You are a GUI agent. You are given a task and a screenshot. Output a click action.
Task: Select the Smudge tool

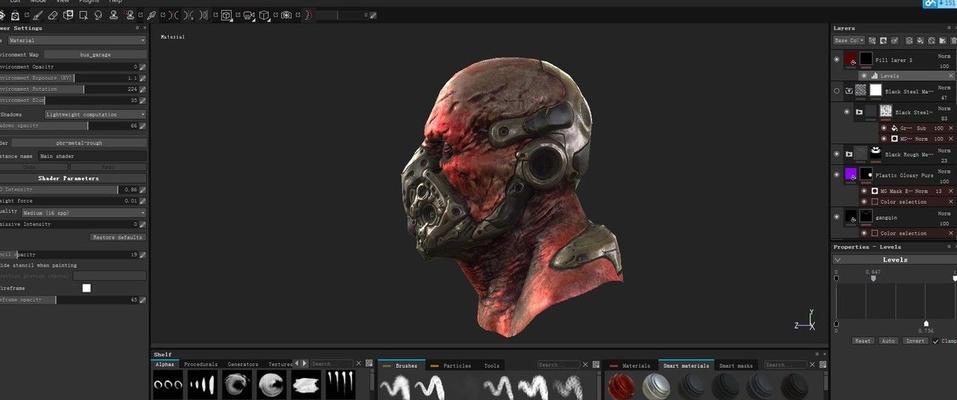(x=98, y=15)
